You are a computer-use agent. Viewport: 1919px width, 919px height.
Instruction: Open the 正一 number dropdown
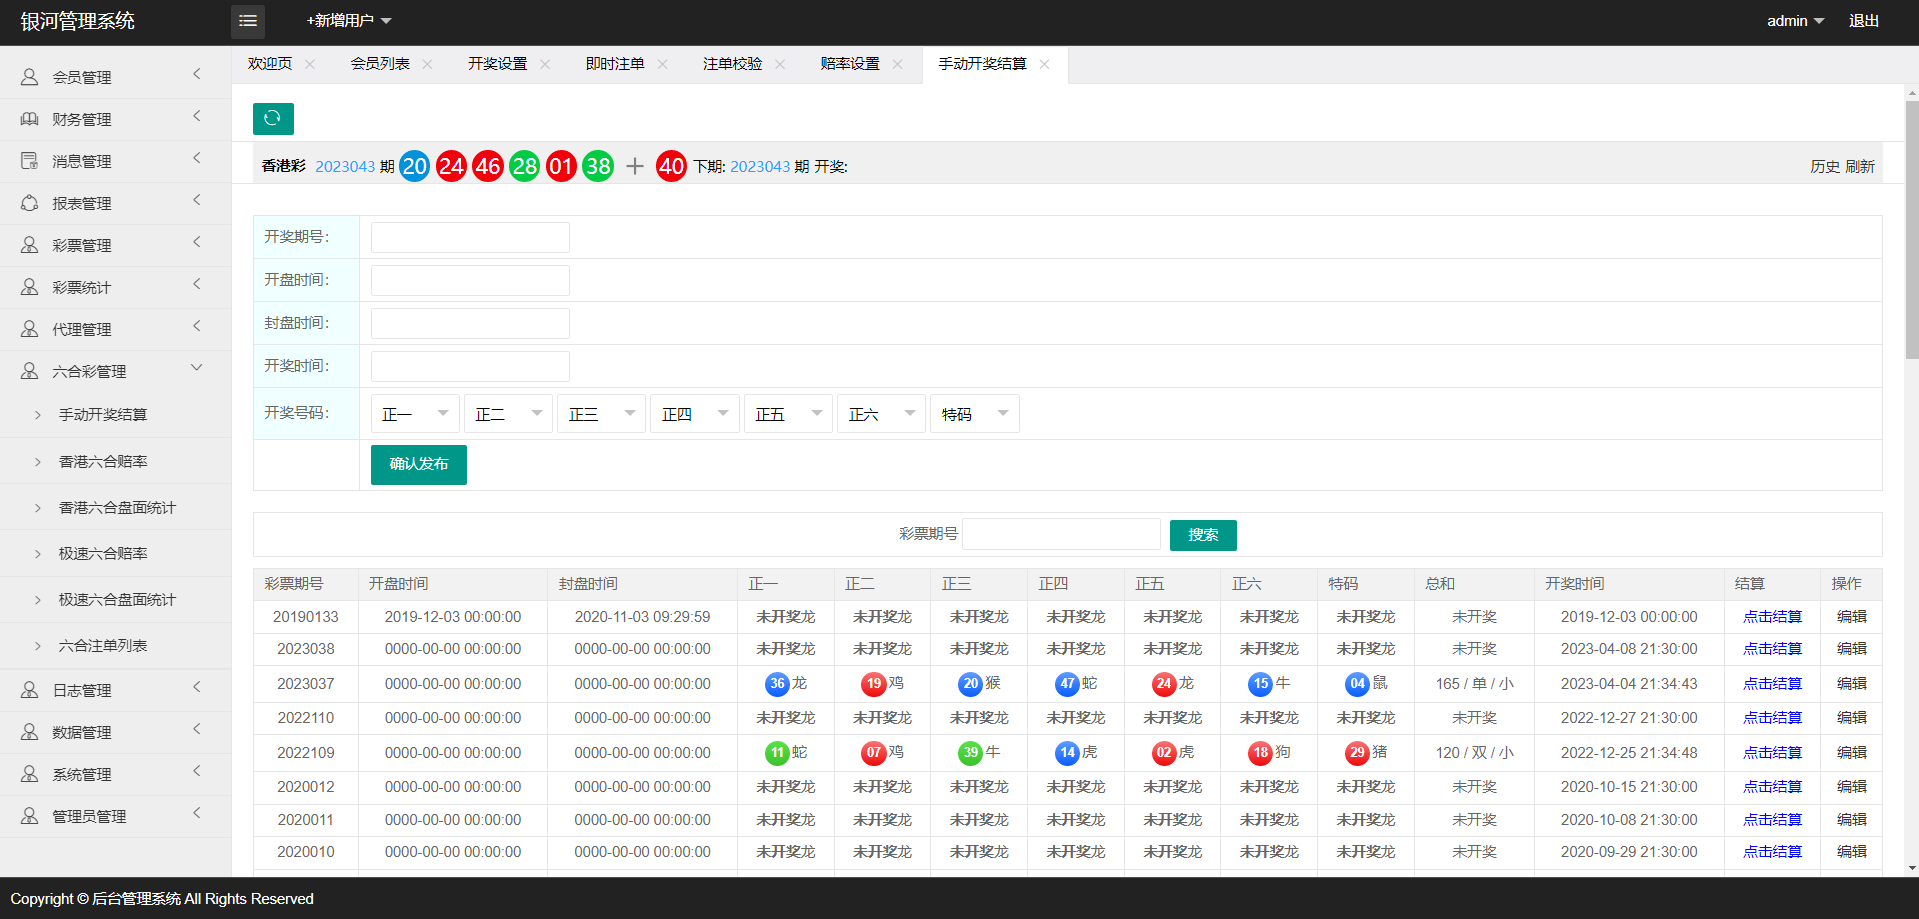[415, 414]
